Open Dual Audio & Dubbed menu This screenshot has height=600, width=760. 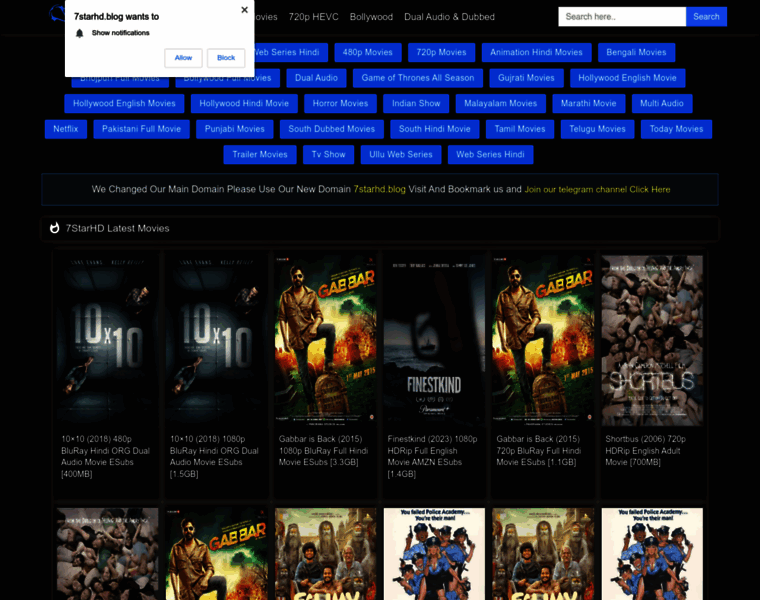click(x=449, y=17)
